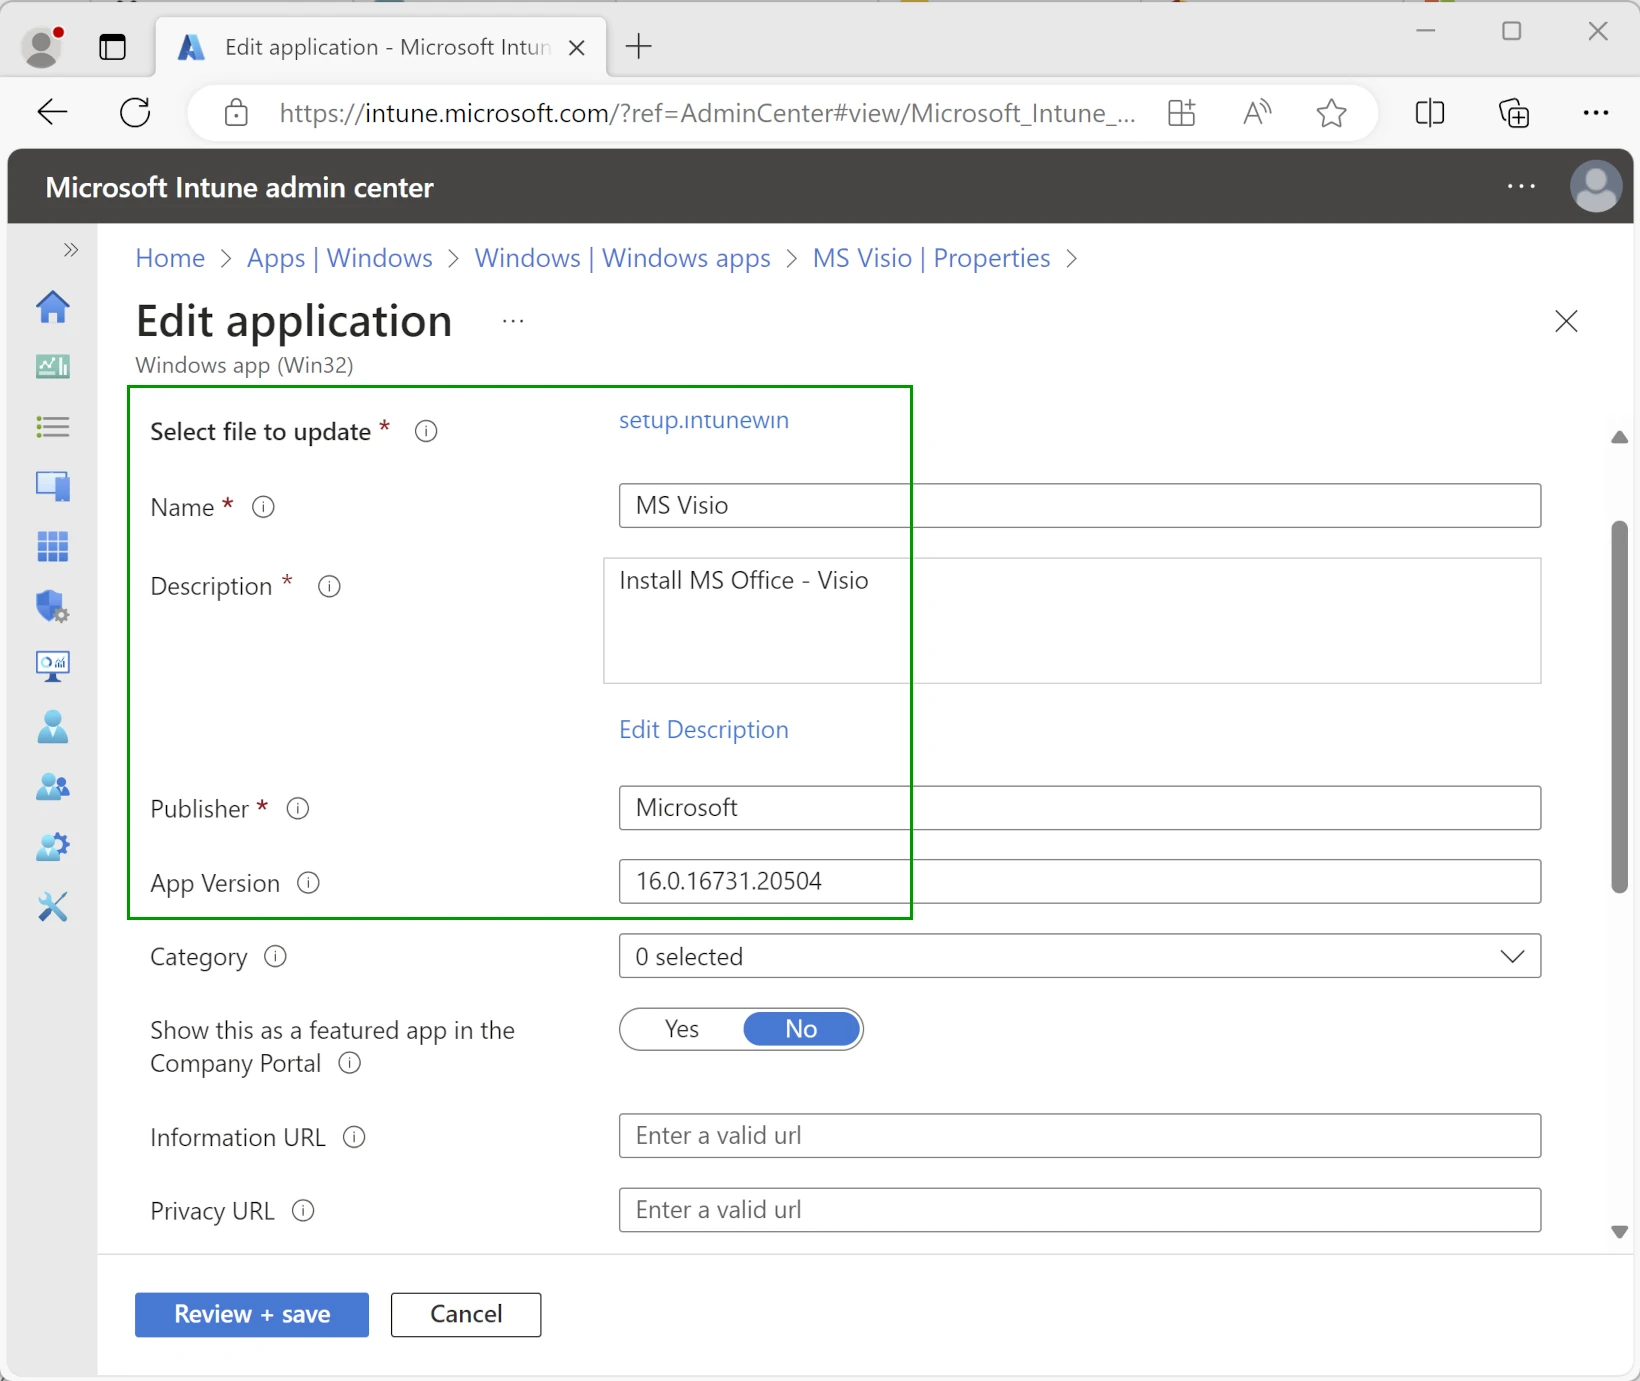Open the address bar apps icon
Screen dimensions: 1640x1381
(x=1182, y=113)
